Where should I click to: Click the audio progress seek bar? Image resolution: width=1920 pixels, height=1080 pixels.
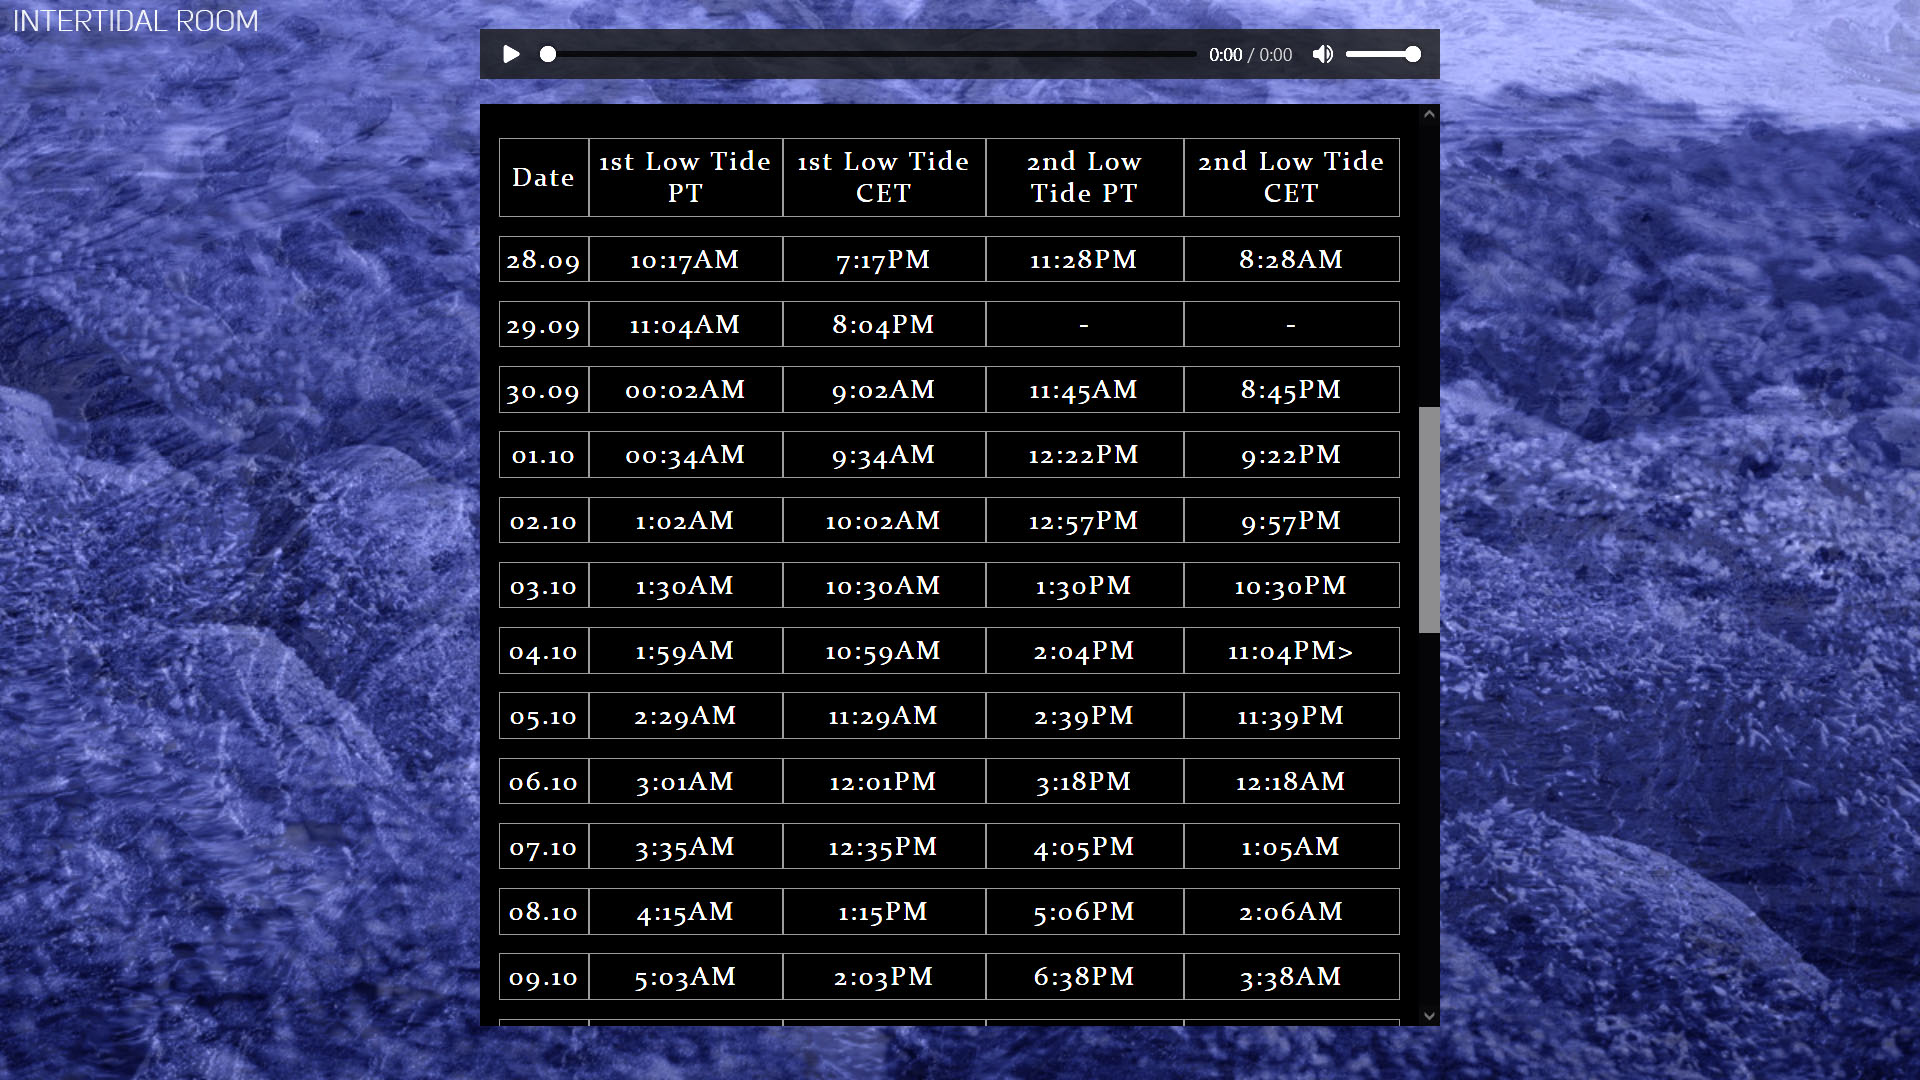click(870, 54)
